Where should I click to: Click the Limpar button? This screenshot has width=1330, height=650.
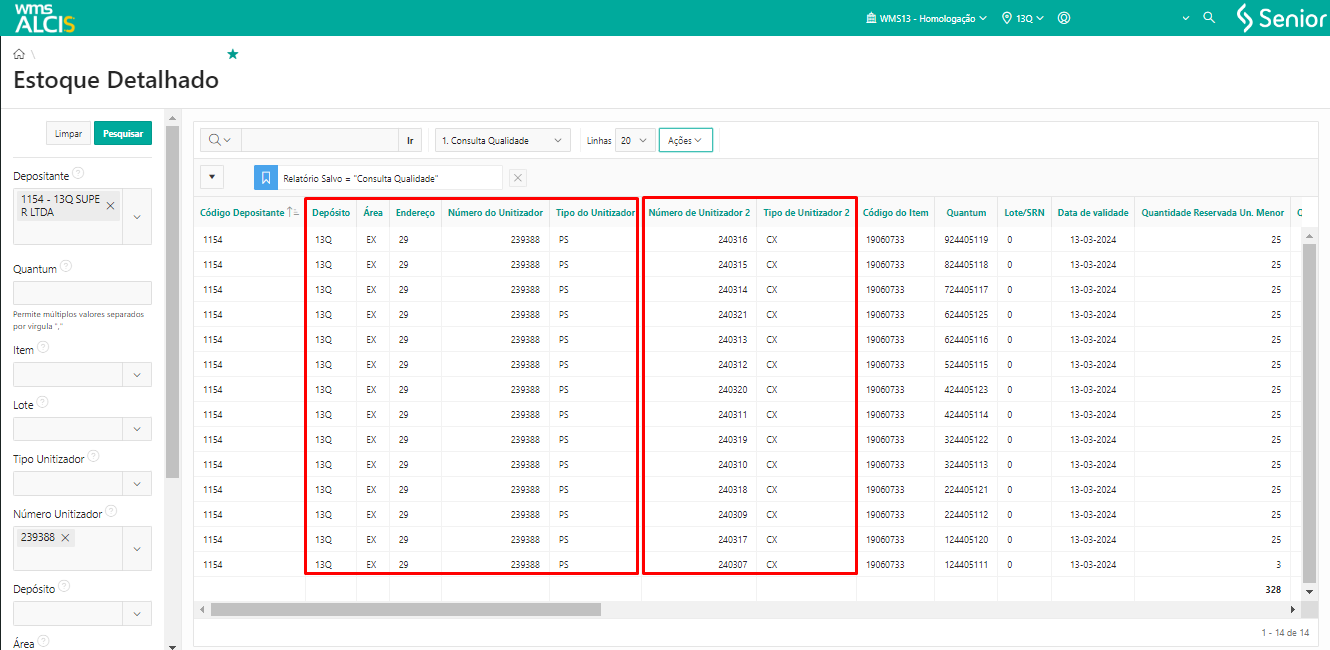pyautogui.click(x=68, y=133)
